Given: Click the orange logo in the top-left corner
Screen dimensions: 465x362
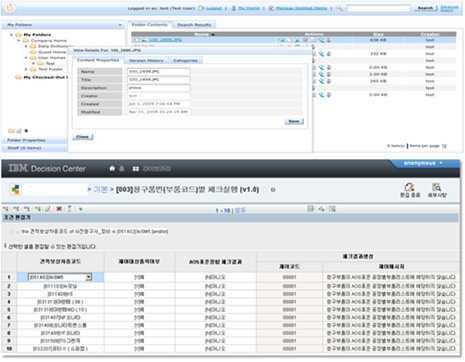Looking at the screenshot, I should [11, 8].
